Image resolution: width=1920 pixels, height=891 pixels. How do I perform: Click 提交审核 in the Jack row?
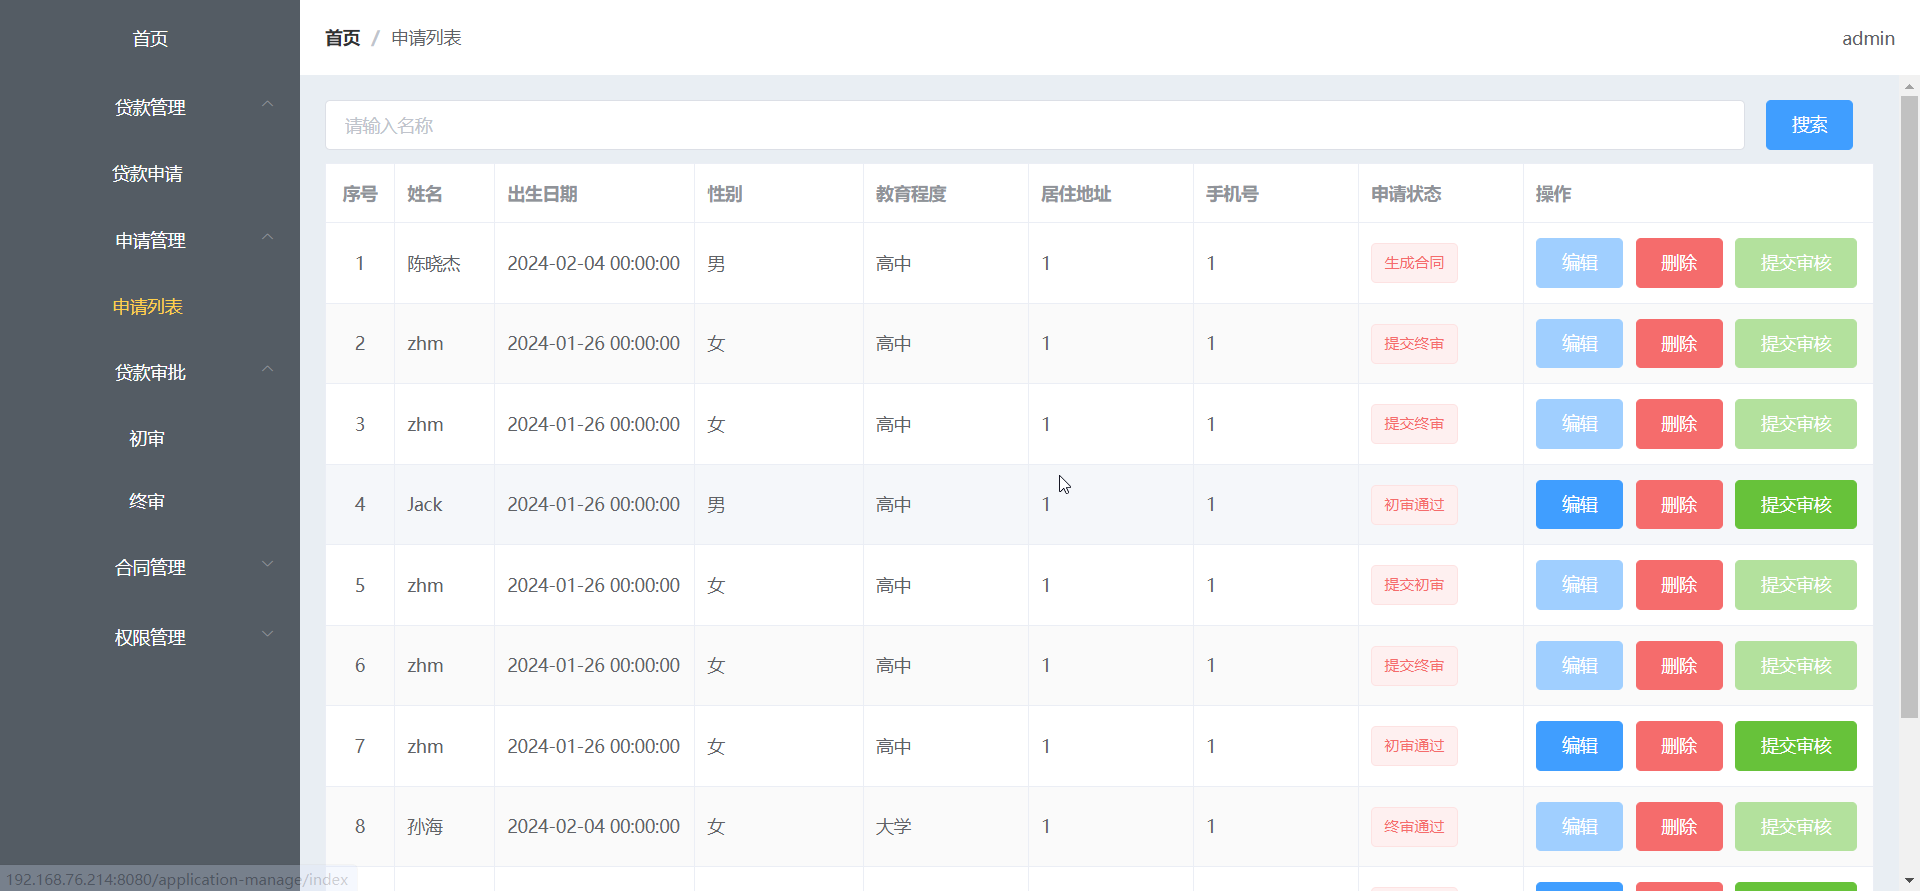pos(1796,505)
